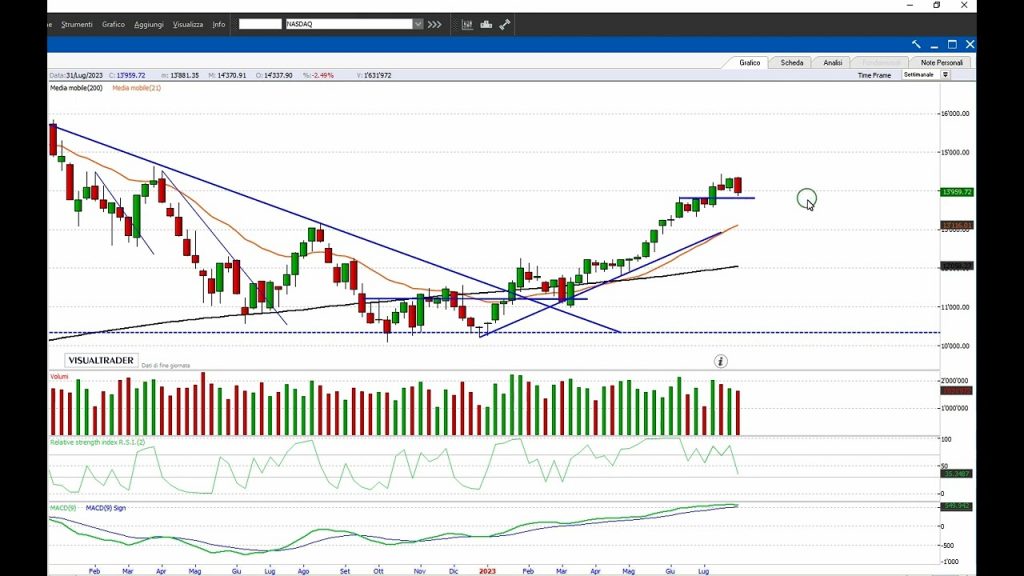Click the triple-arrow next symbol button
The height and width of the screenshot is (576, 1024).
click(434, 24)
